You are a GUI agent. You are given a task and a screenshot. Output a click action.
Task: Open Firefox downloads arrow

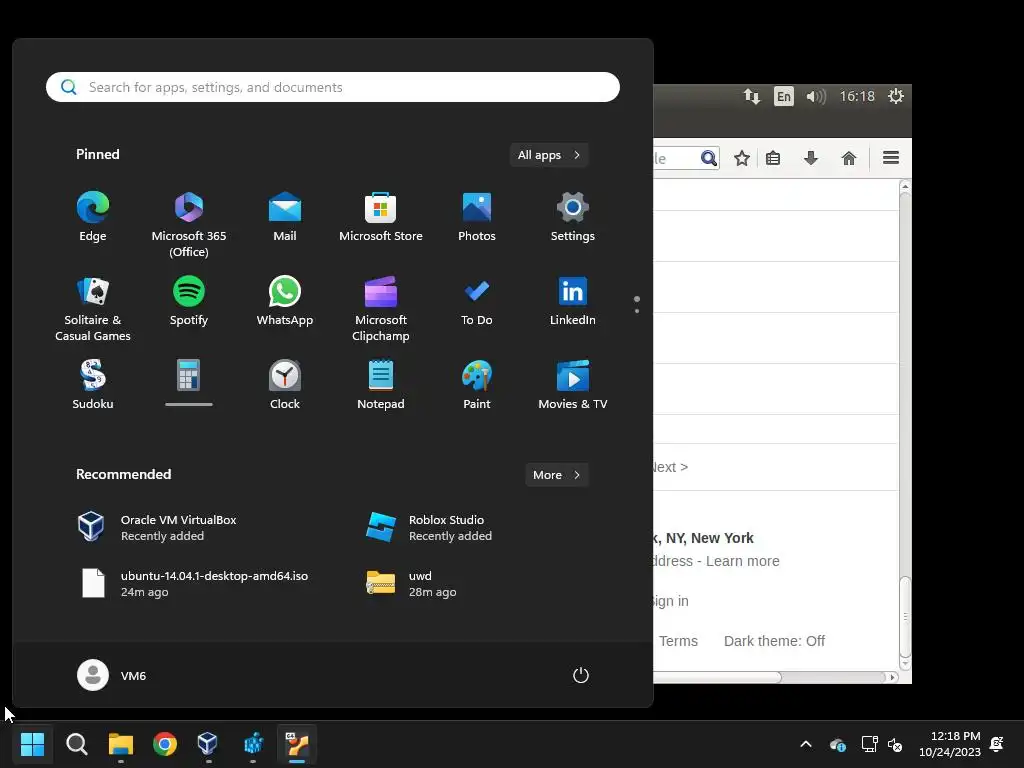tap(811, 158)
